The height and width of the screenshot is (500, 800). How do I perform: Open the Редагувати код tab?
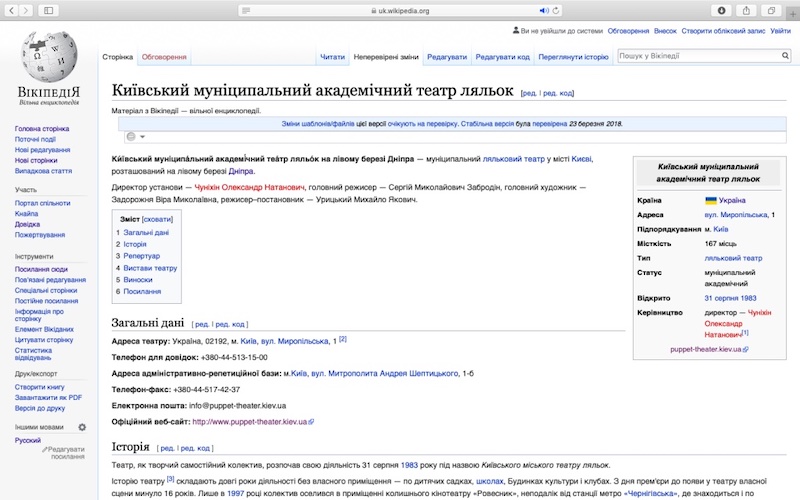tap(503, 57)
